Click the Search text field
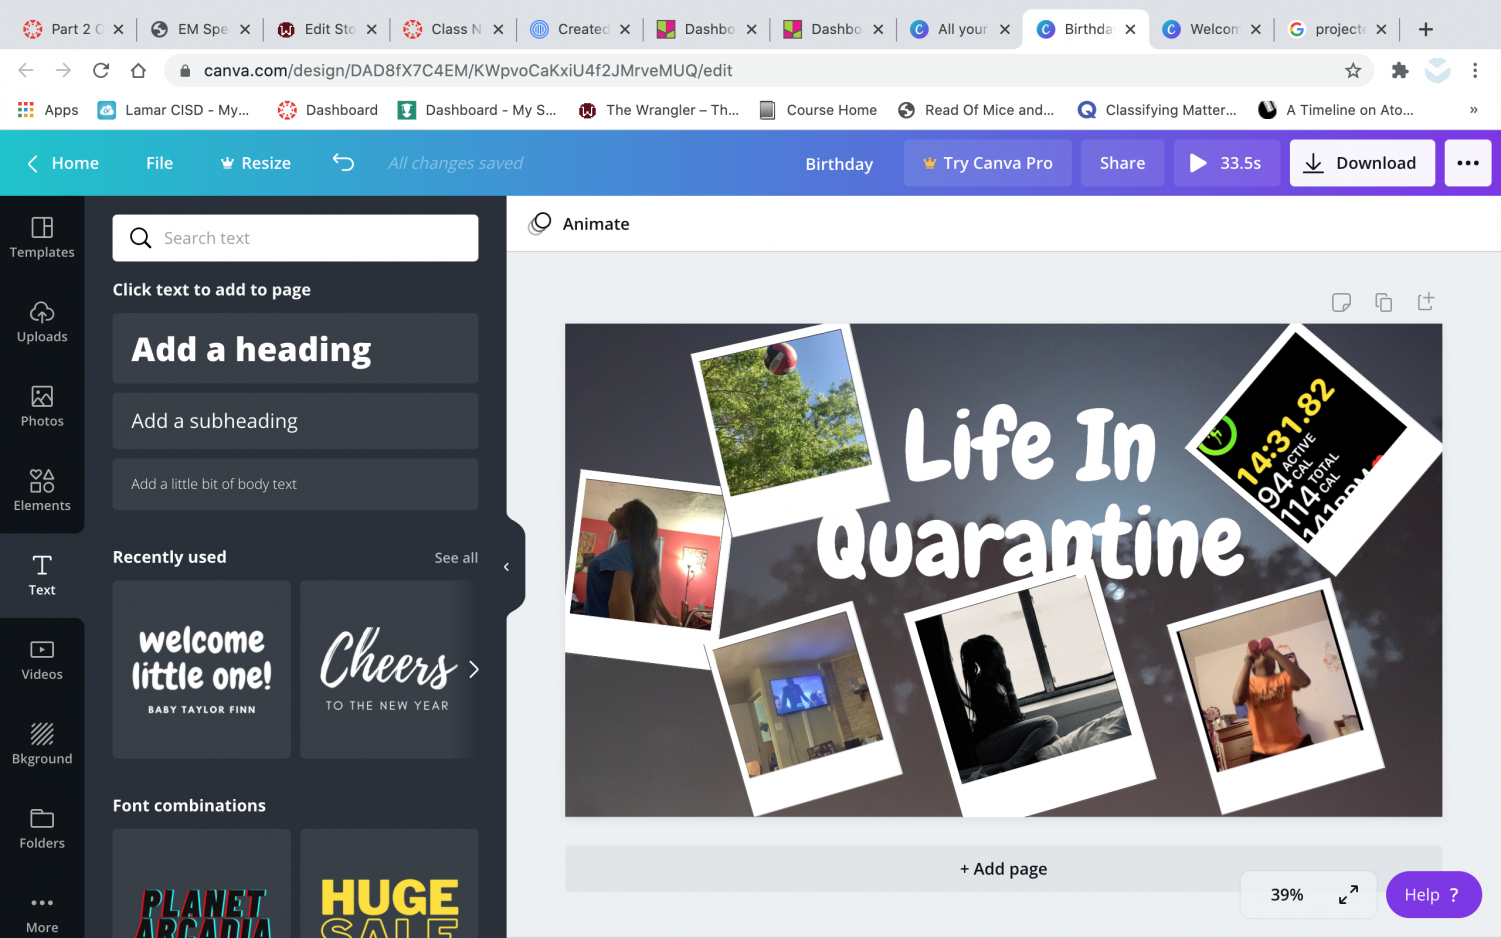1501x938 pixels. coord(295,238)
